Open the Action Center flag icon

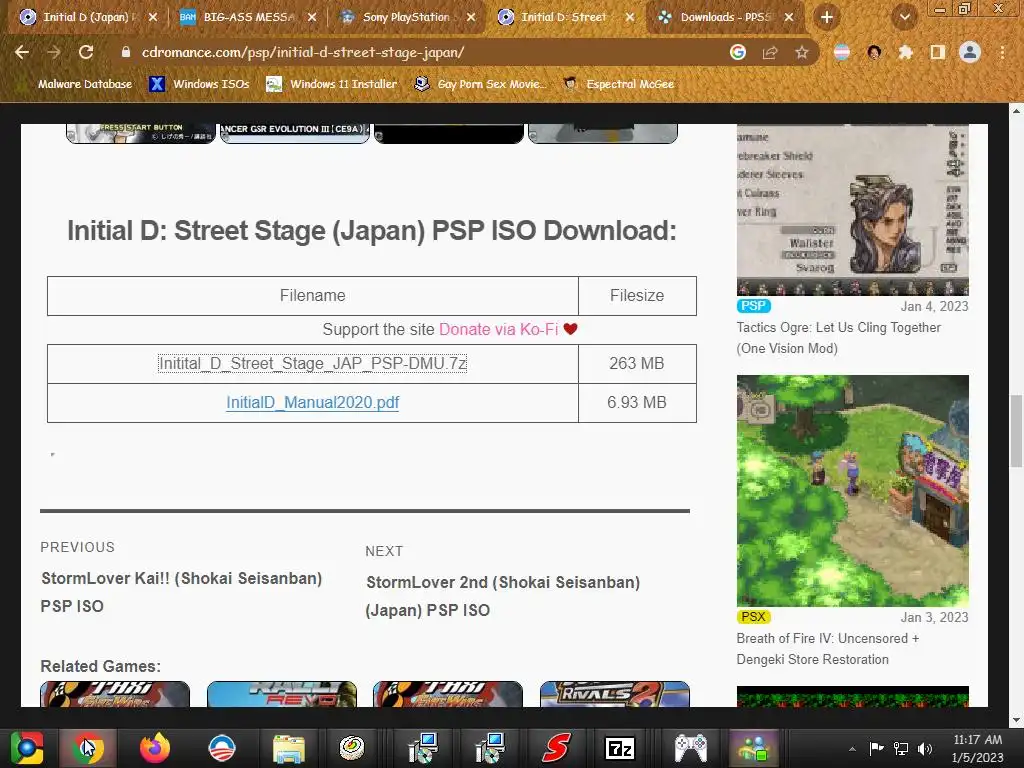(x=876, y=748)
